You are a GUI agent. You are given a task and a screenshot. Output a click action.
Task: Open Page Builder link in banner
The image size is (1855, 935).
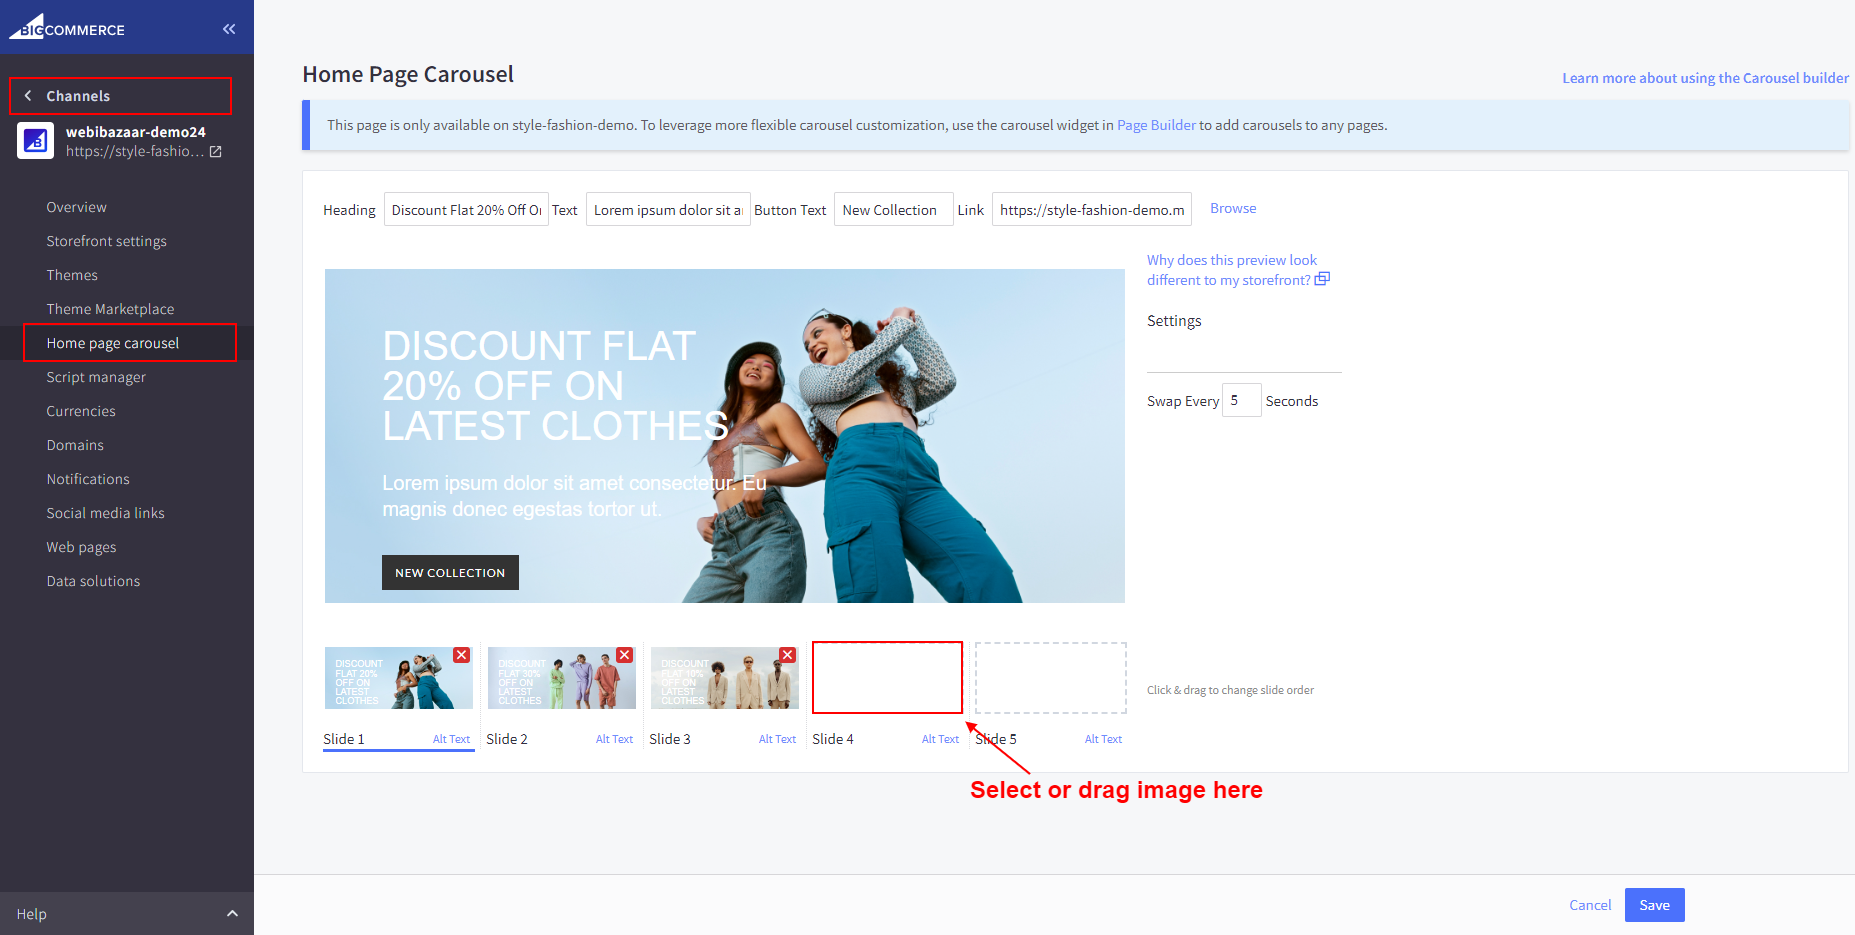[x=1155, y=125]
